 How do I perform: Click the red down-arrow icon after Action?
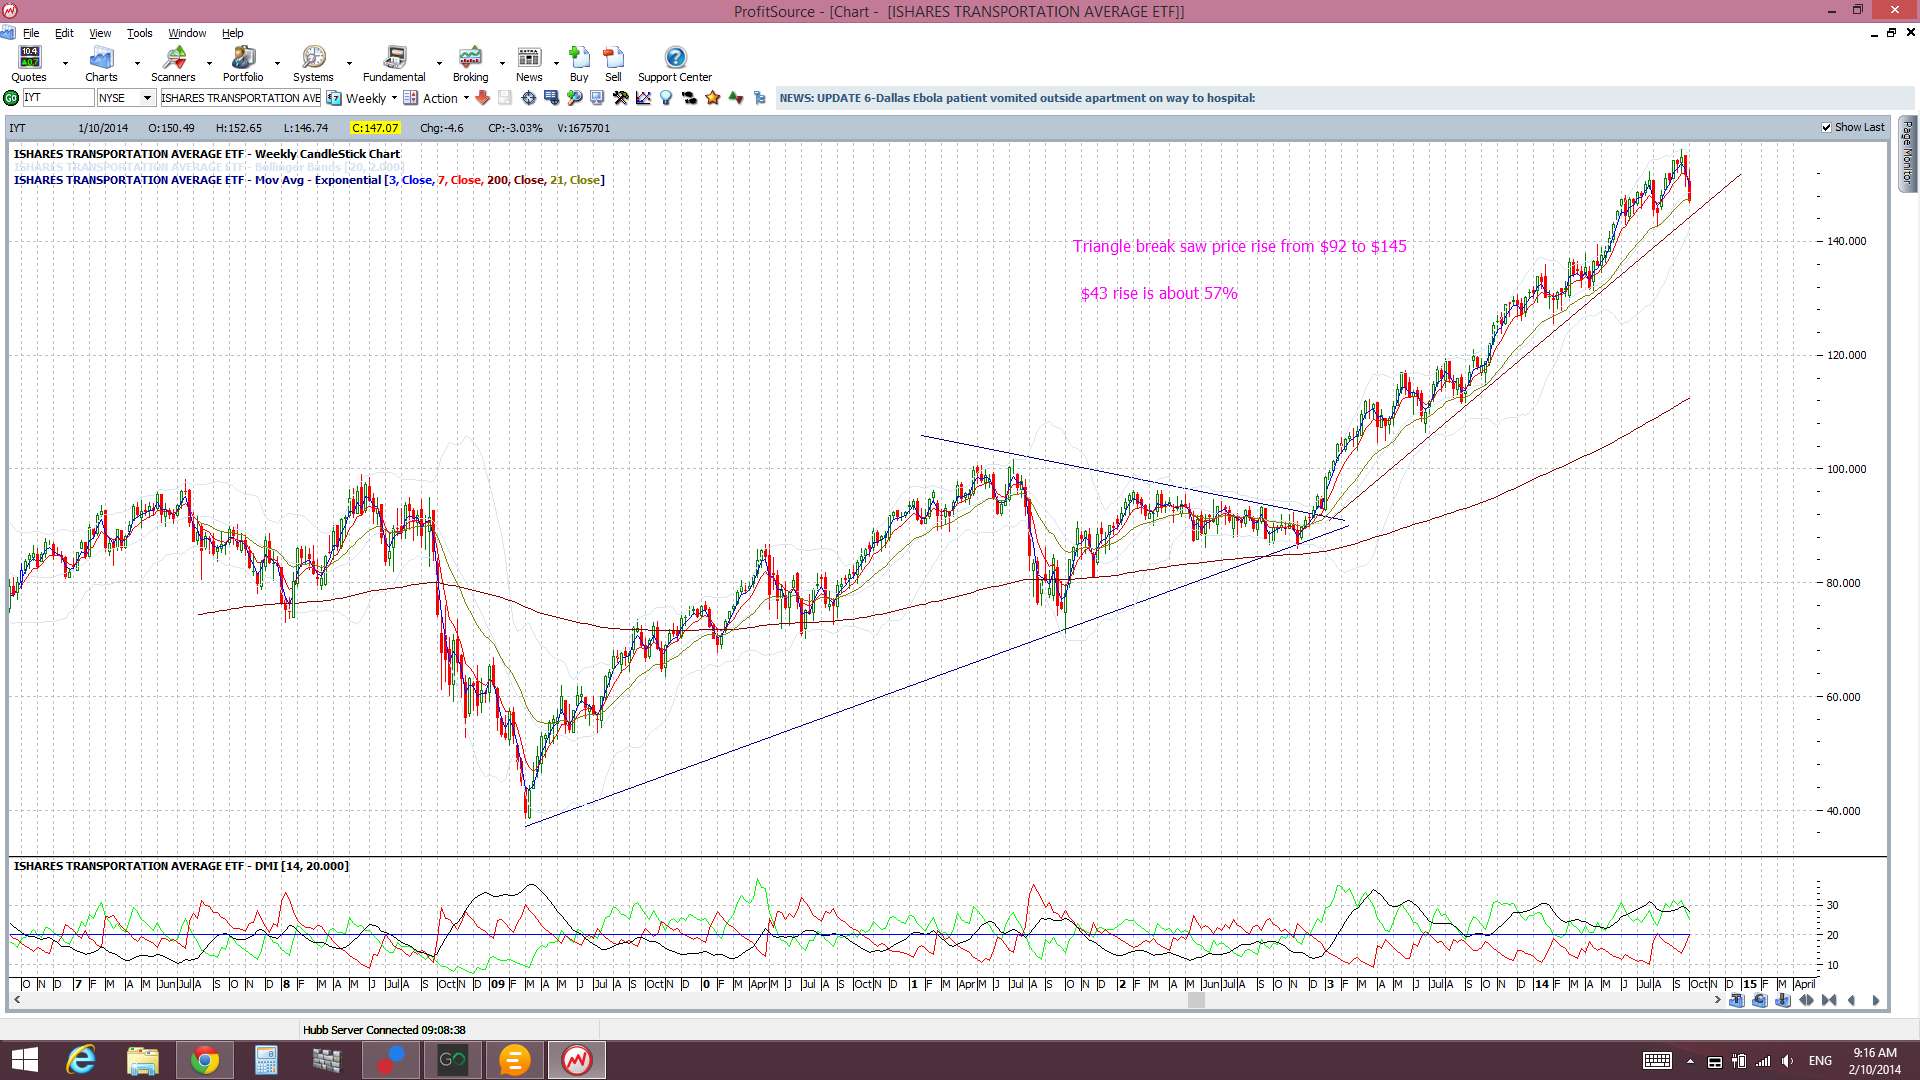tap(483, 98)
